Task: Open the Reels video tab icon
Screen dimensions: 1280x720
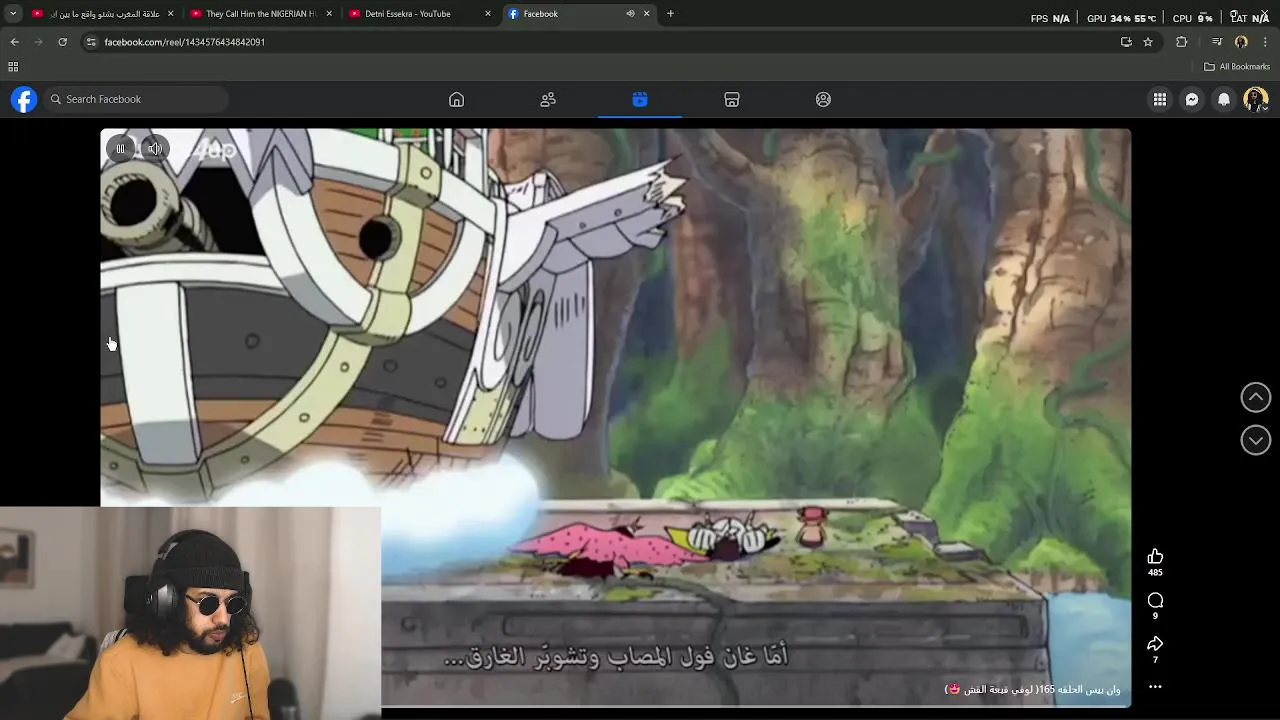Action: coord(640,99)
